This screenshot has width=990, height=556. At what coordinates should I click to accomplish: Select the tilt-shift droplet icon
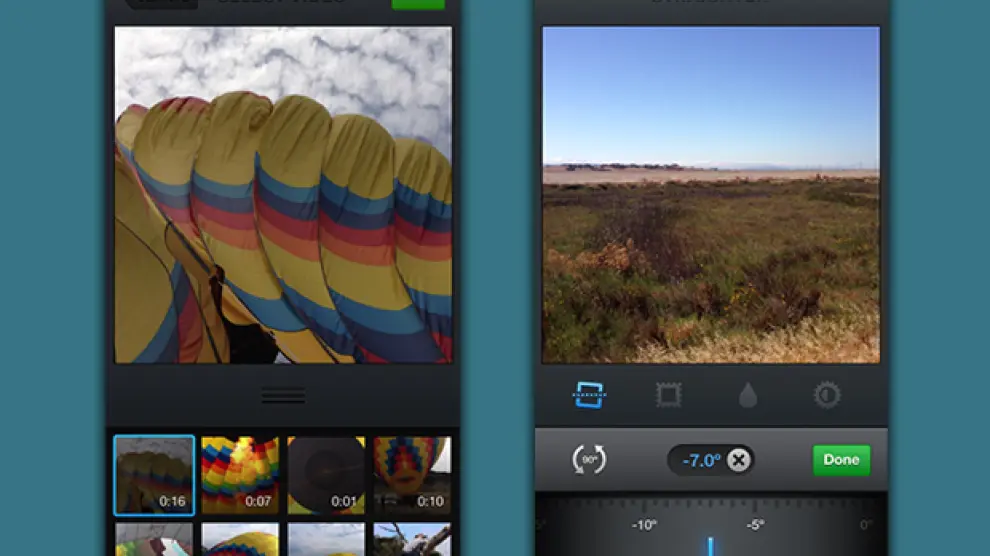pos(748,396)
